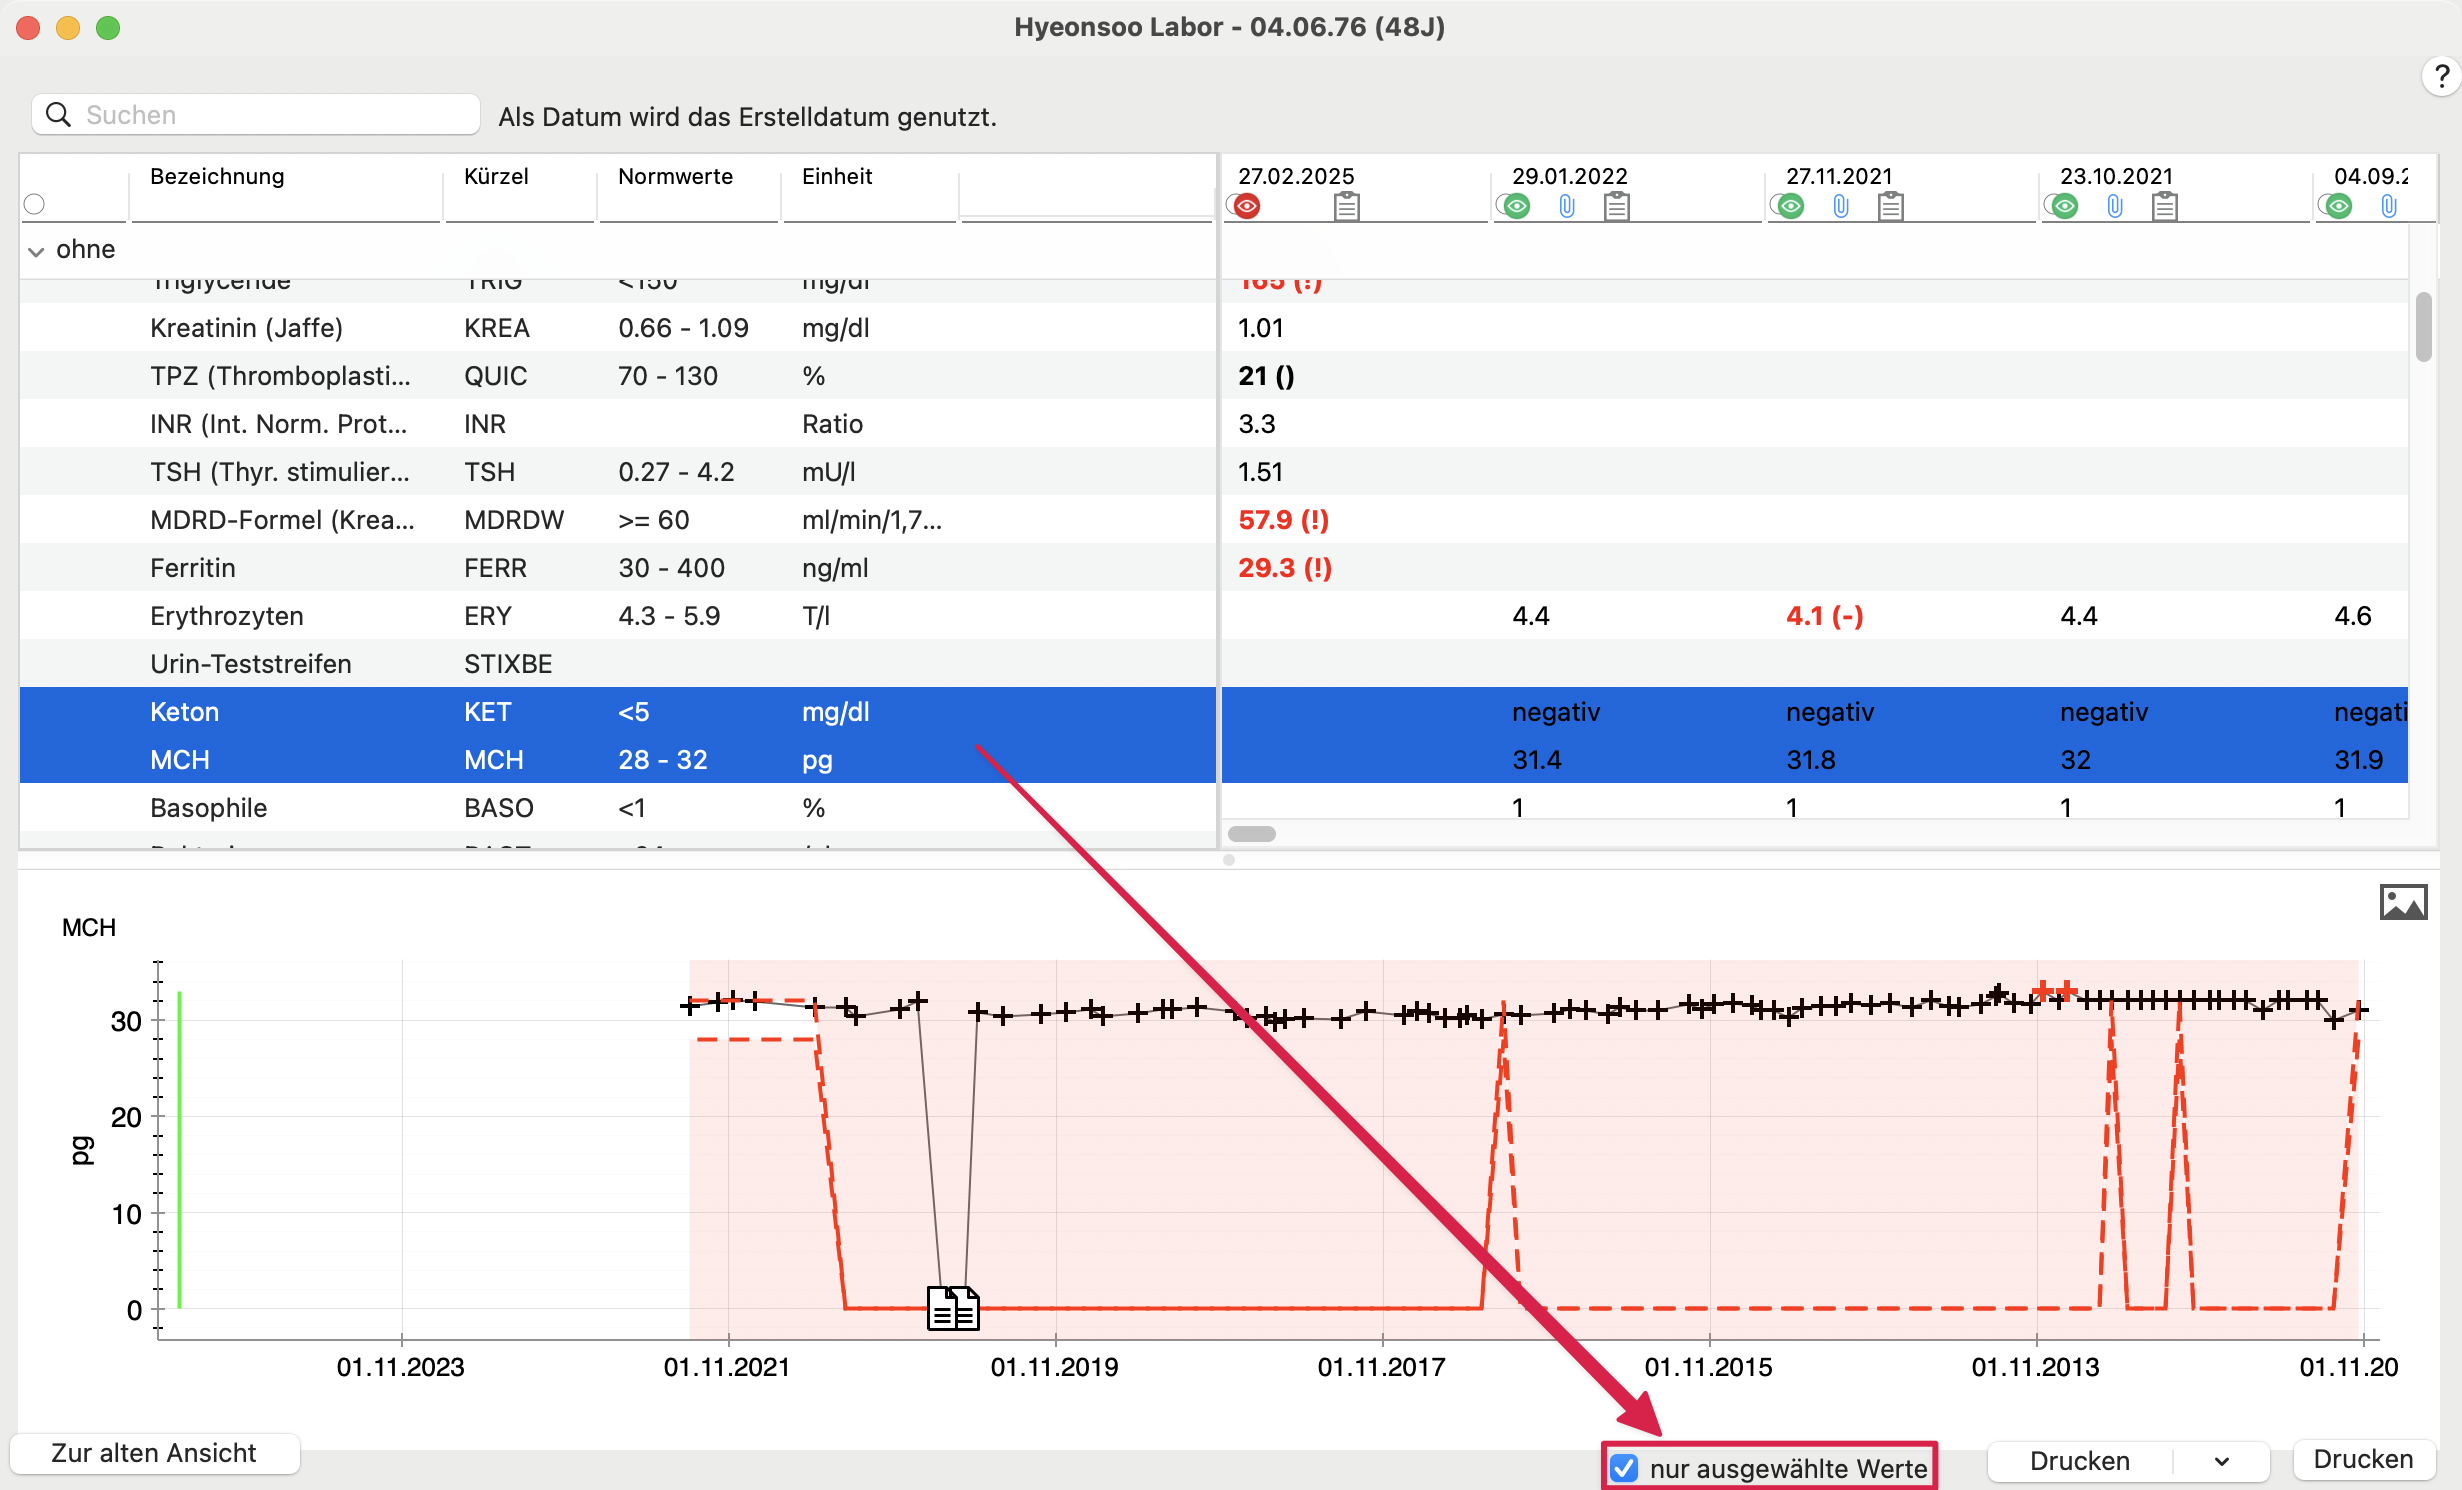
Task: Select the MCH row
Action: pos(617,760)
